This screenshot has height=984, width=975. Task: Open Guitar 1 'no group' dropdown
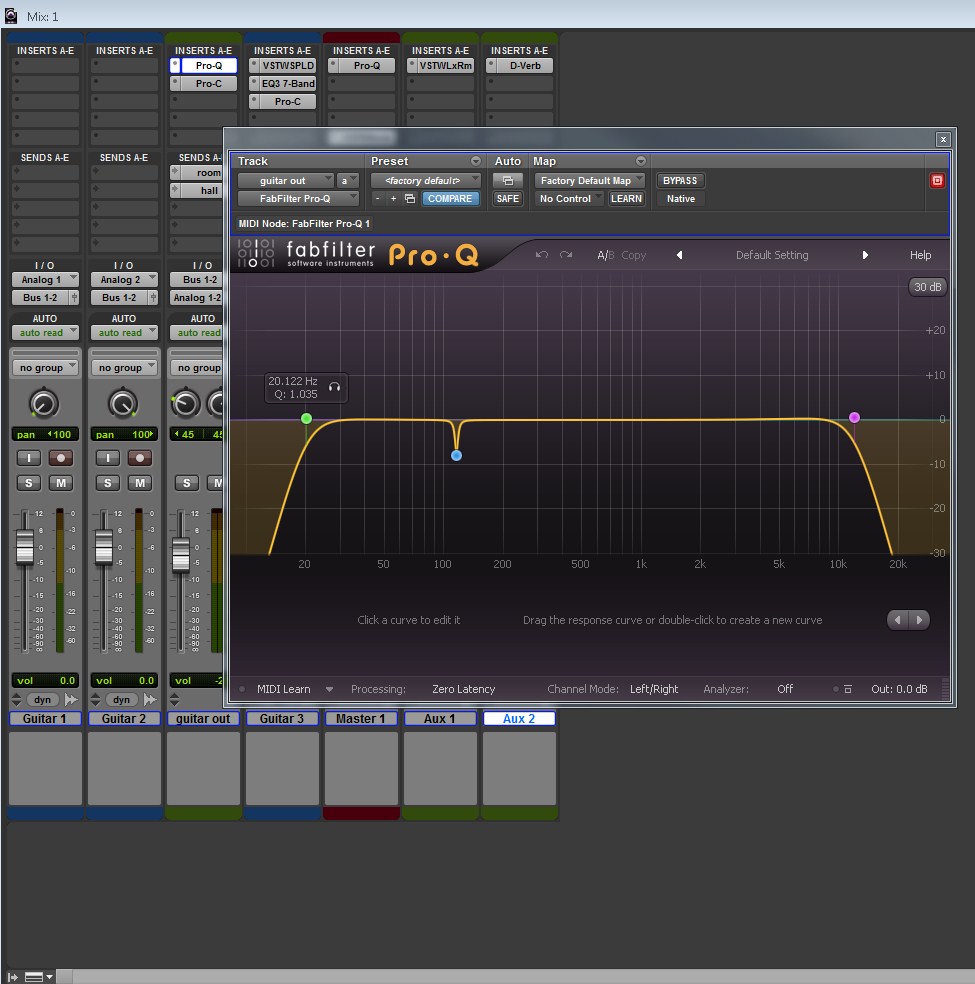45,368
